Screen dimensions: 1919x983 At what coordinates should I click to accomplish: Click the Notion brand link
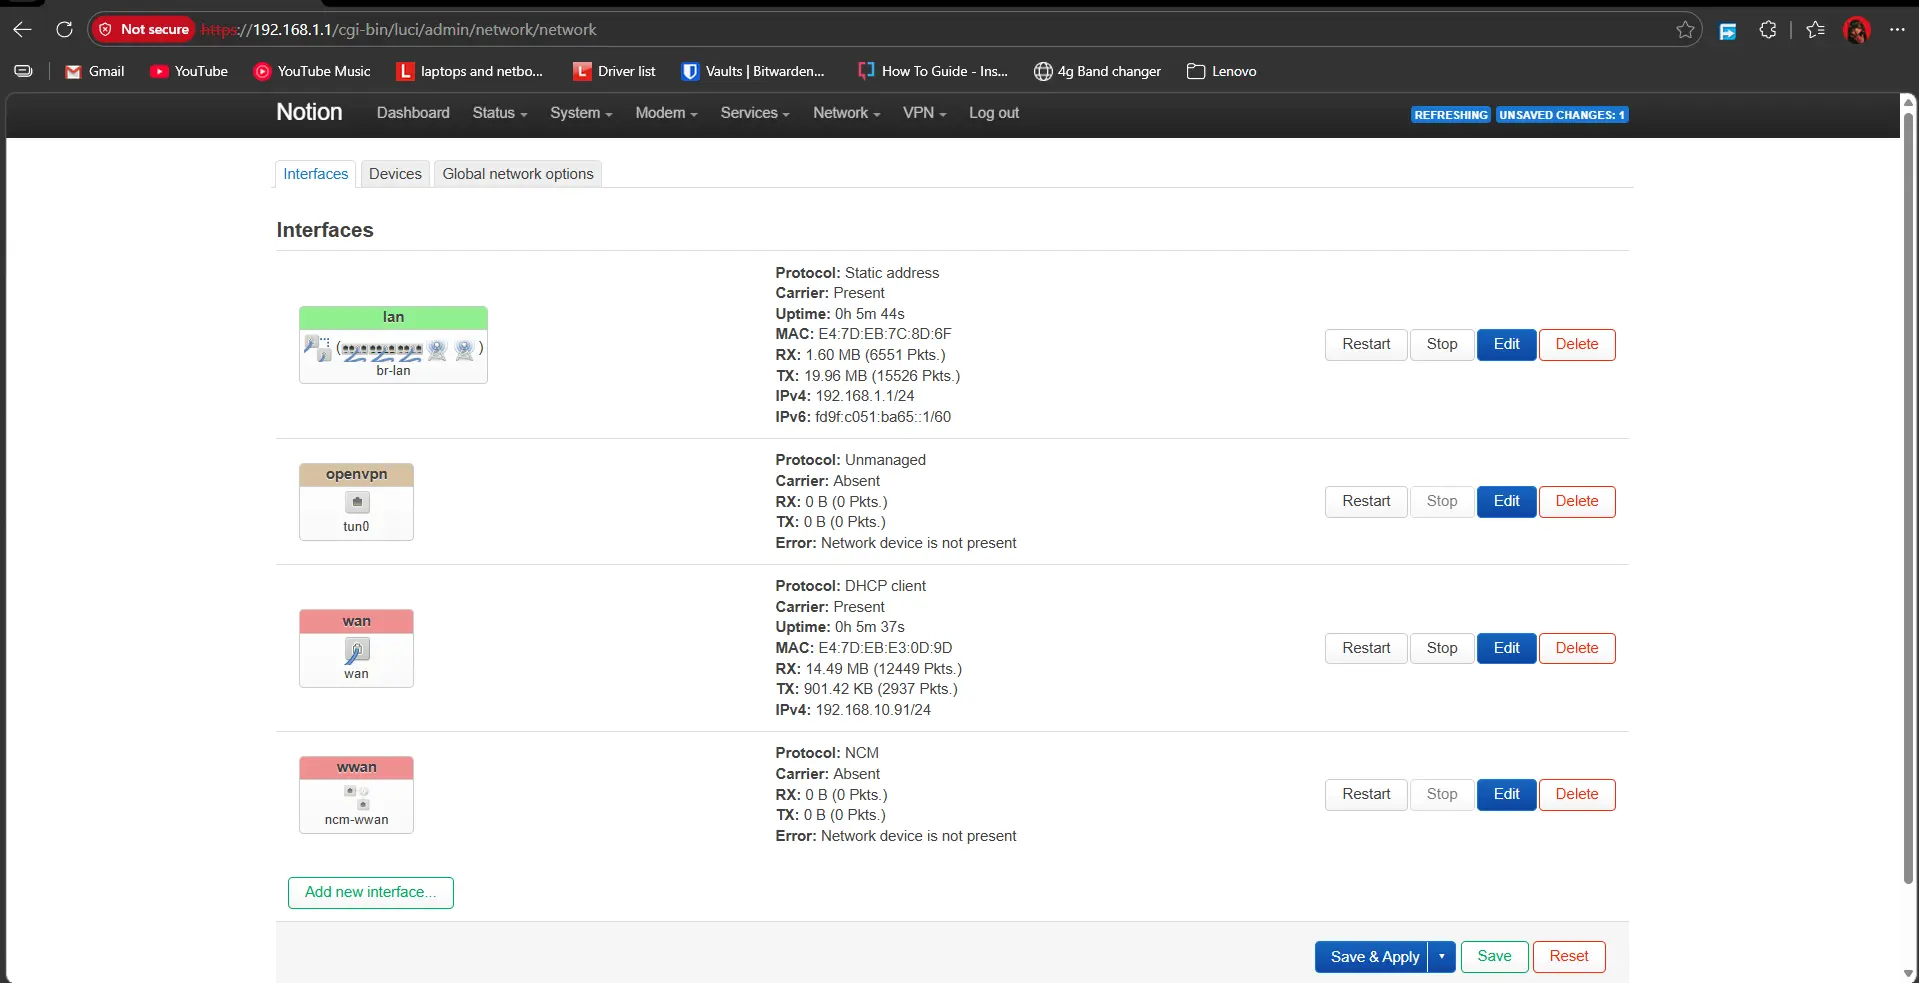click(309, 112)
